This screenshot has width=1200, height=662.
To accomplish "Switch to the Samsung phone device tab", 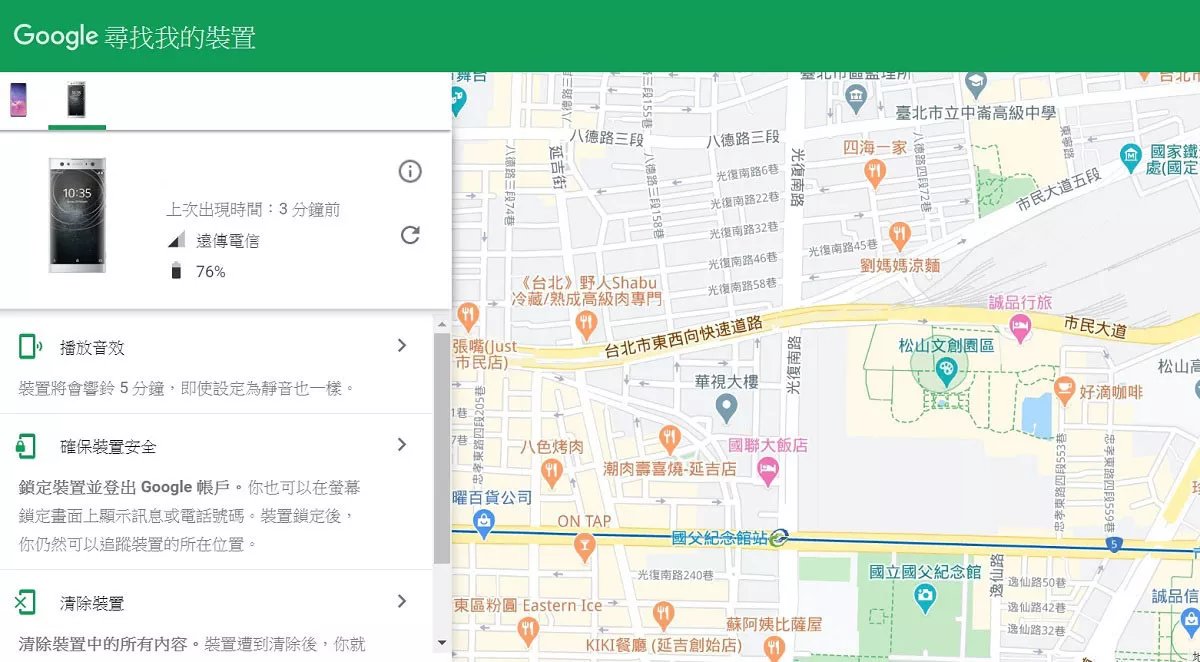I will point(20,100).
